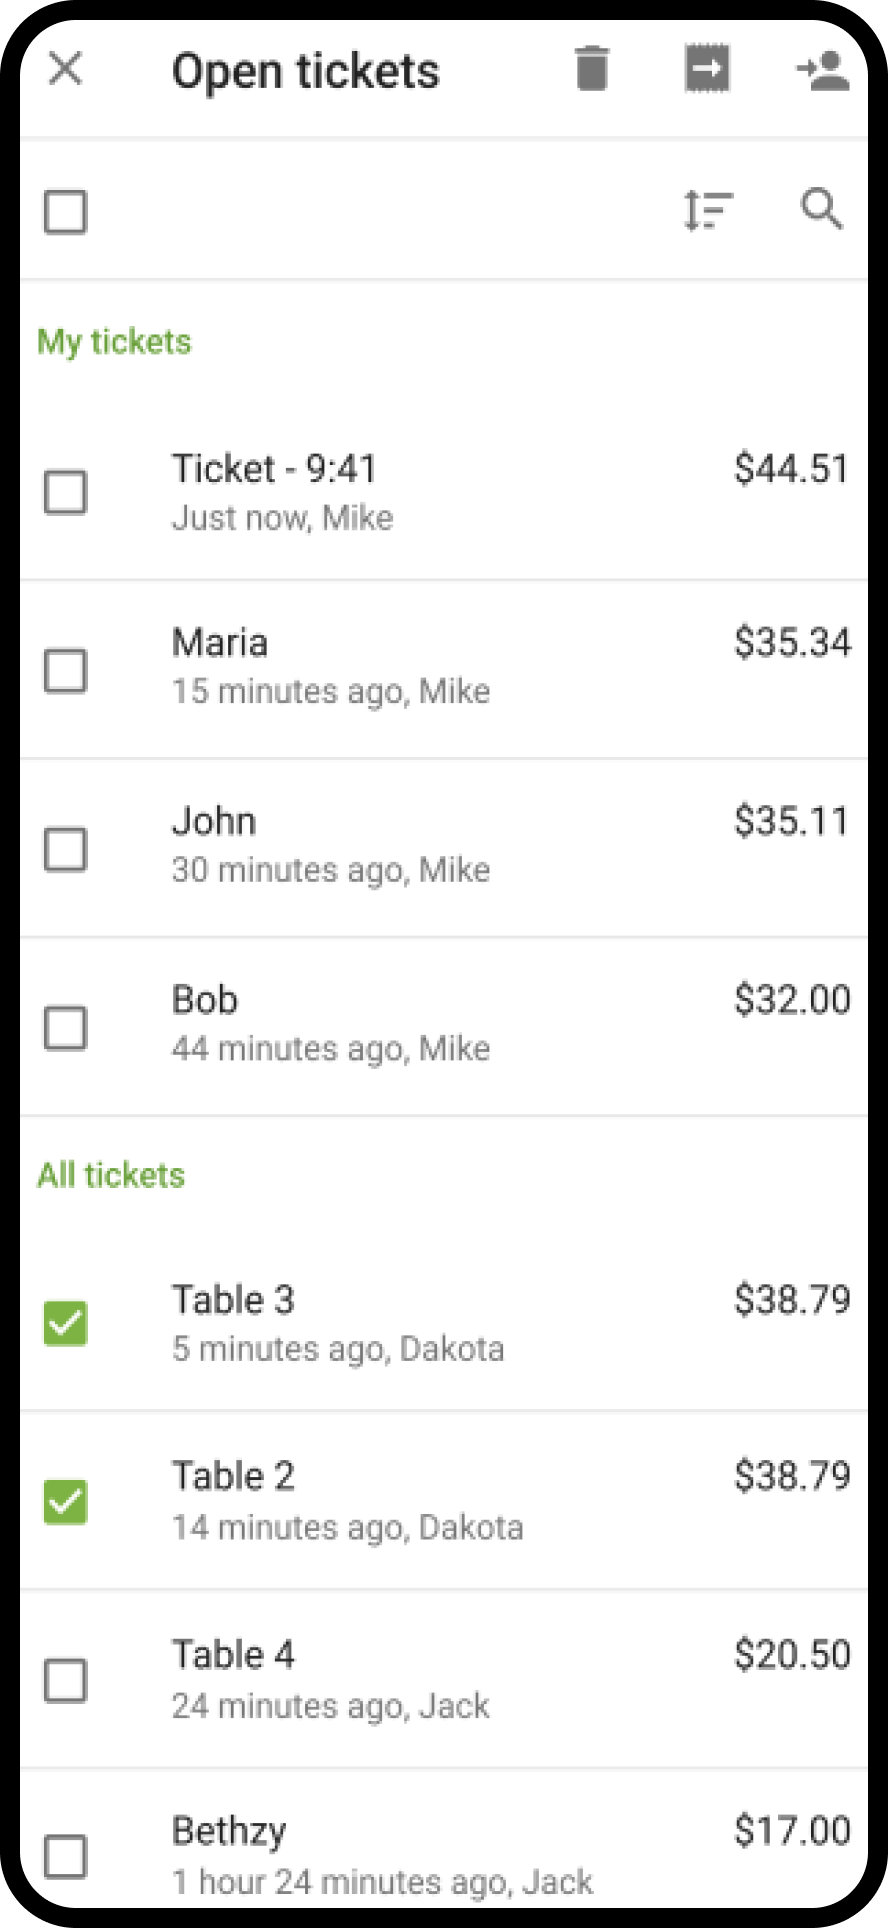Check the box next to John
888x1928 pixels.
point(66,850)
